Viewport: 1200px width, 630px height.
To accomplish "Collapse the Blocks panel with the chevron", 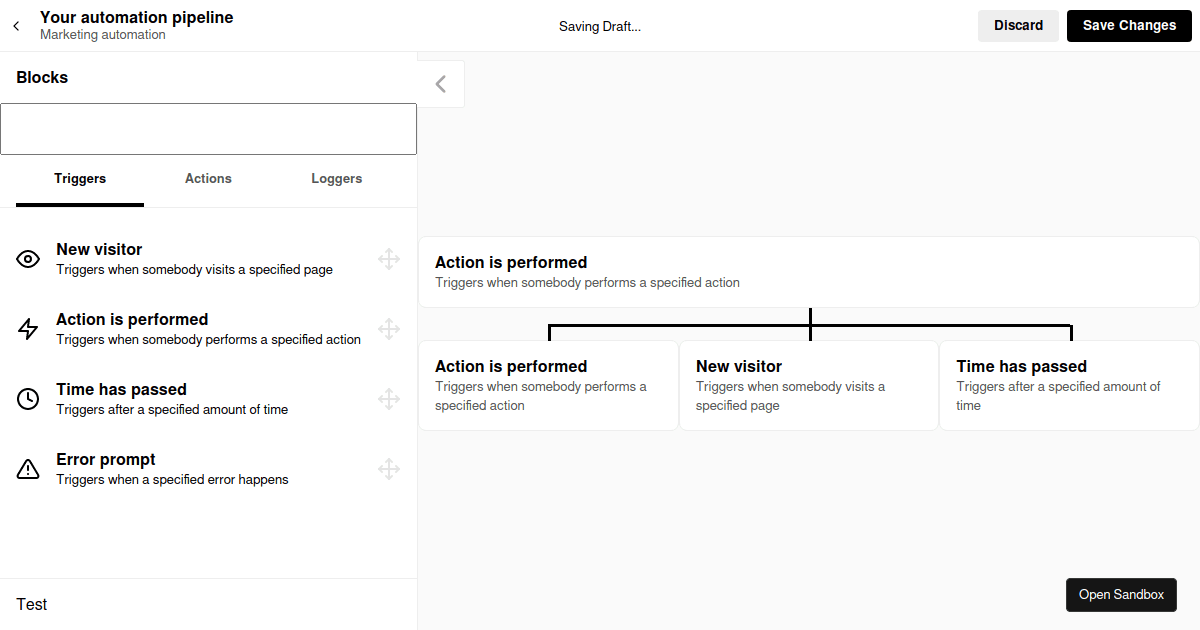I will [441, 84].
